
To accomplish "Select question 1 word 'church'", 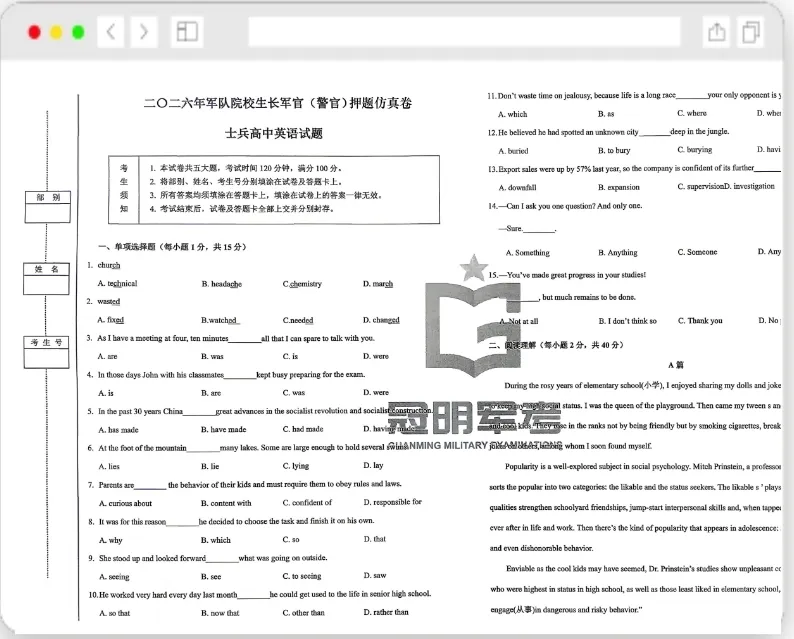I will click(109, 265).
